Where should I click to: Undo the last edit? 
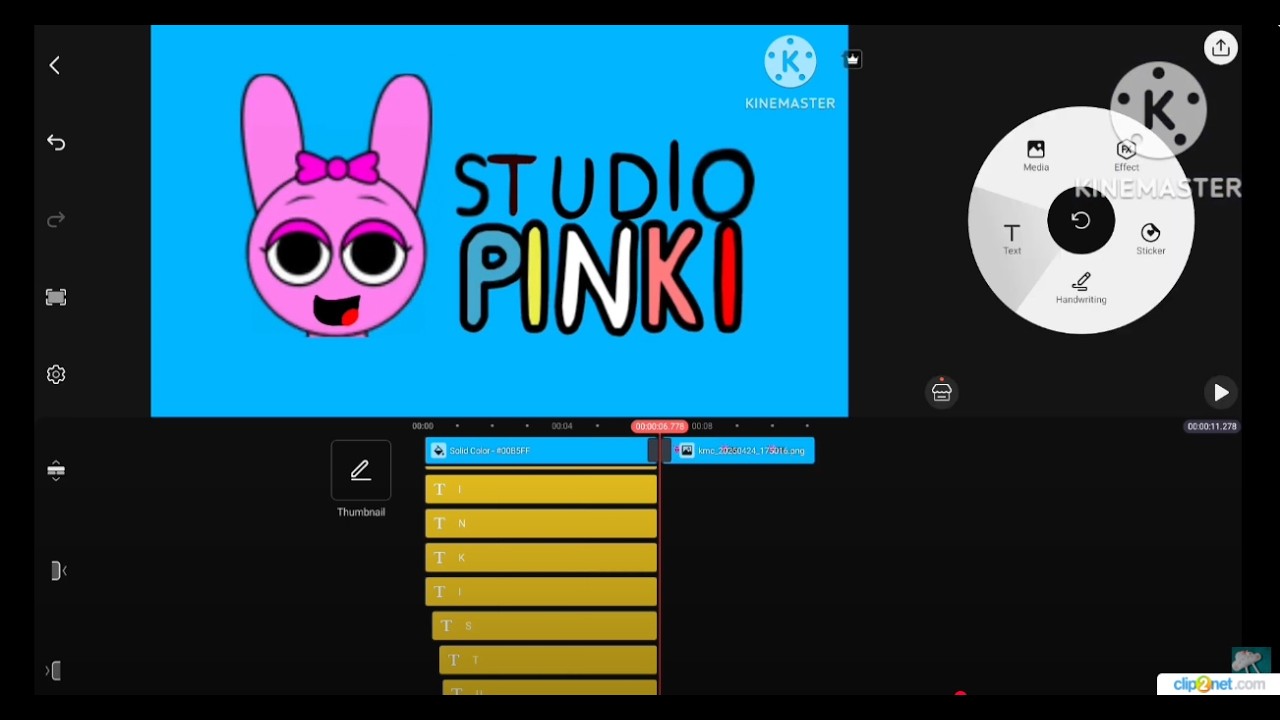tap(56, 143)
